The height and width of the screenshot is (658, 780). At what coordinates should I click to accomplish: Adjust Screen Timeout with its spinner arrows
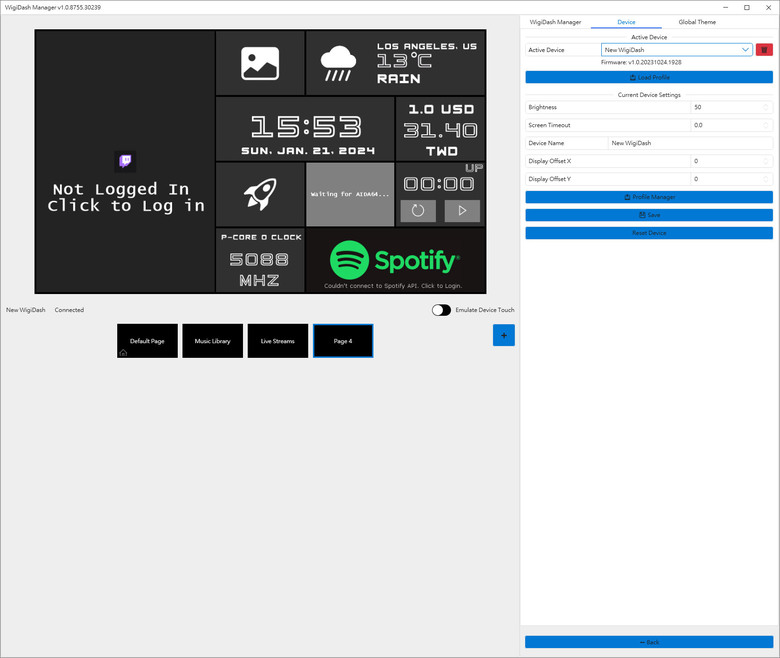(766, 125)
